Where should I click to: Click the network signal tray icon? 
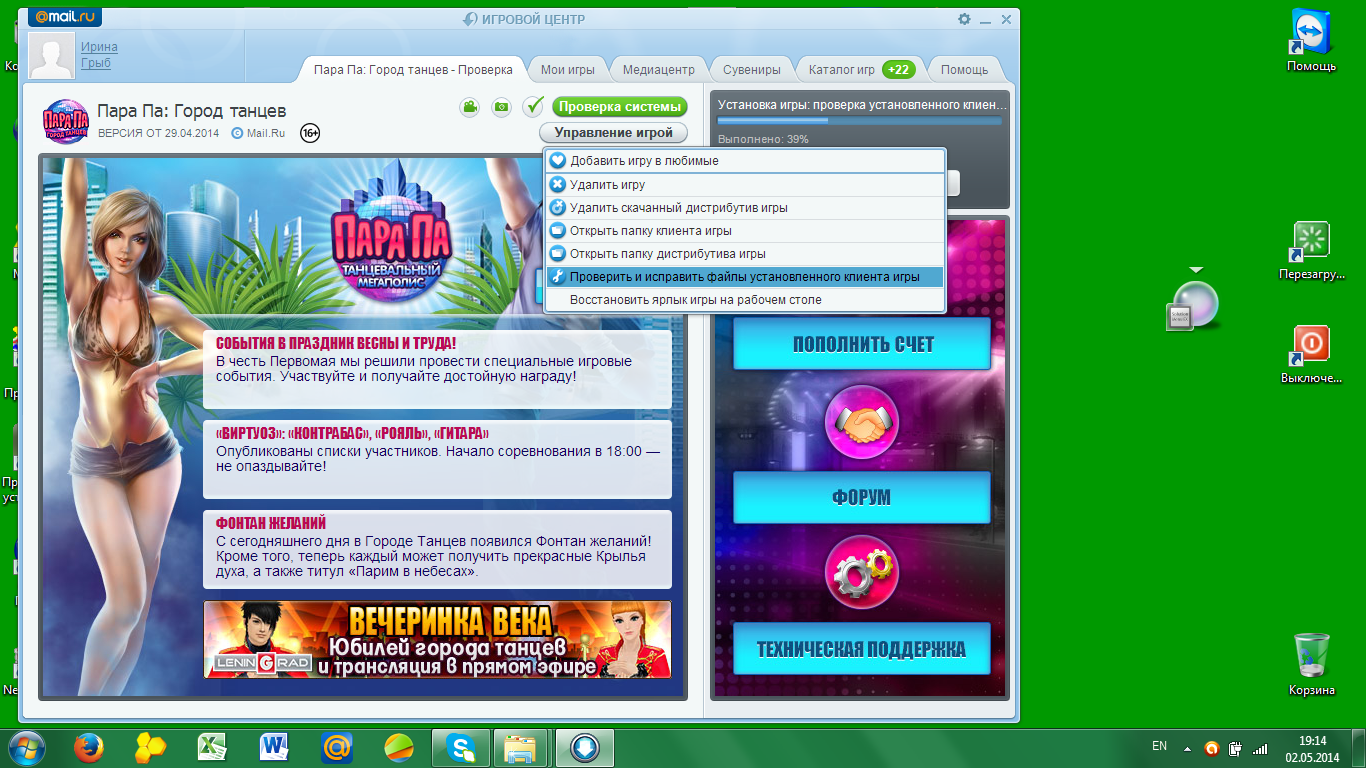tap(1261, 747)
